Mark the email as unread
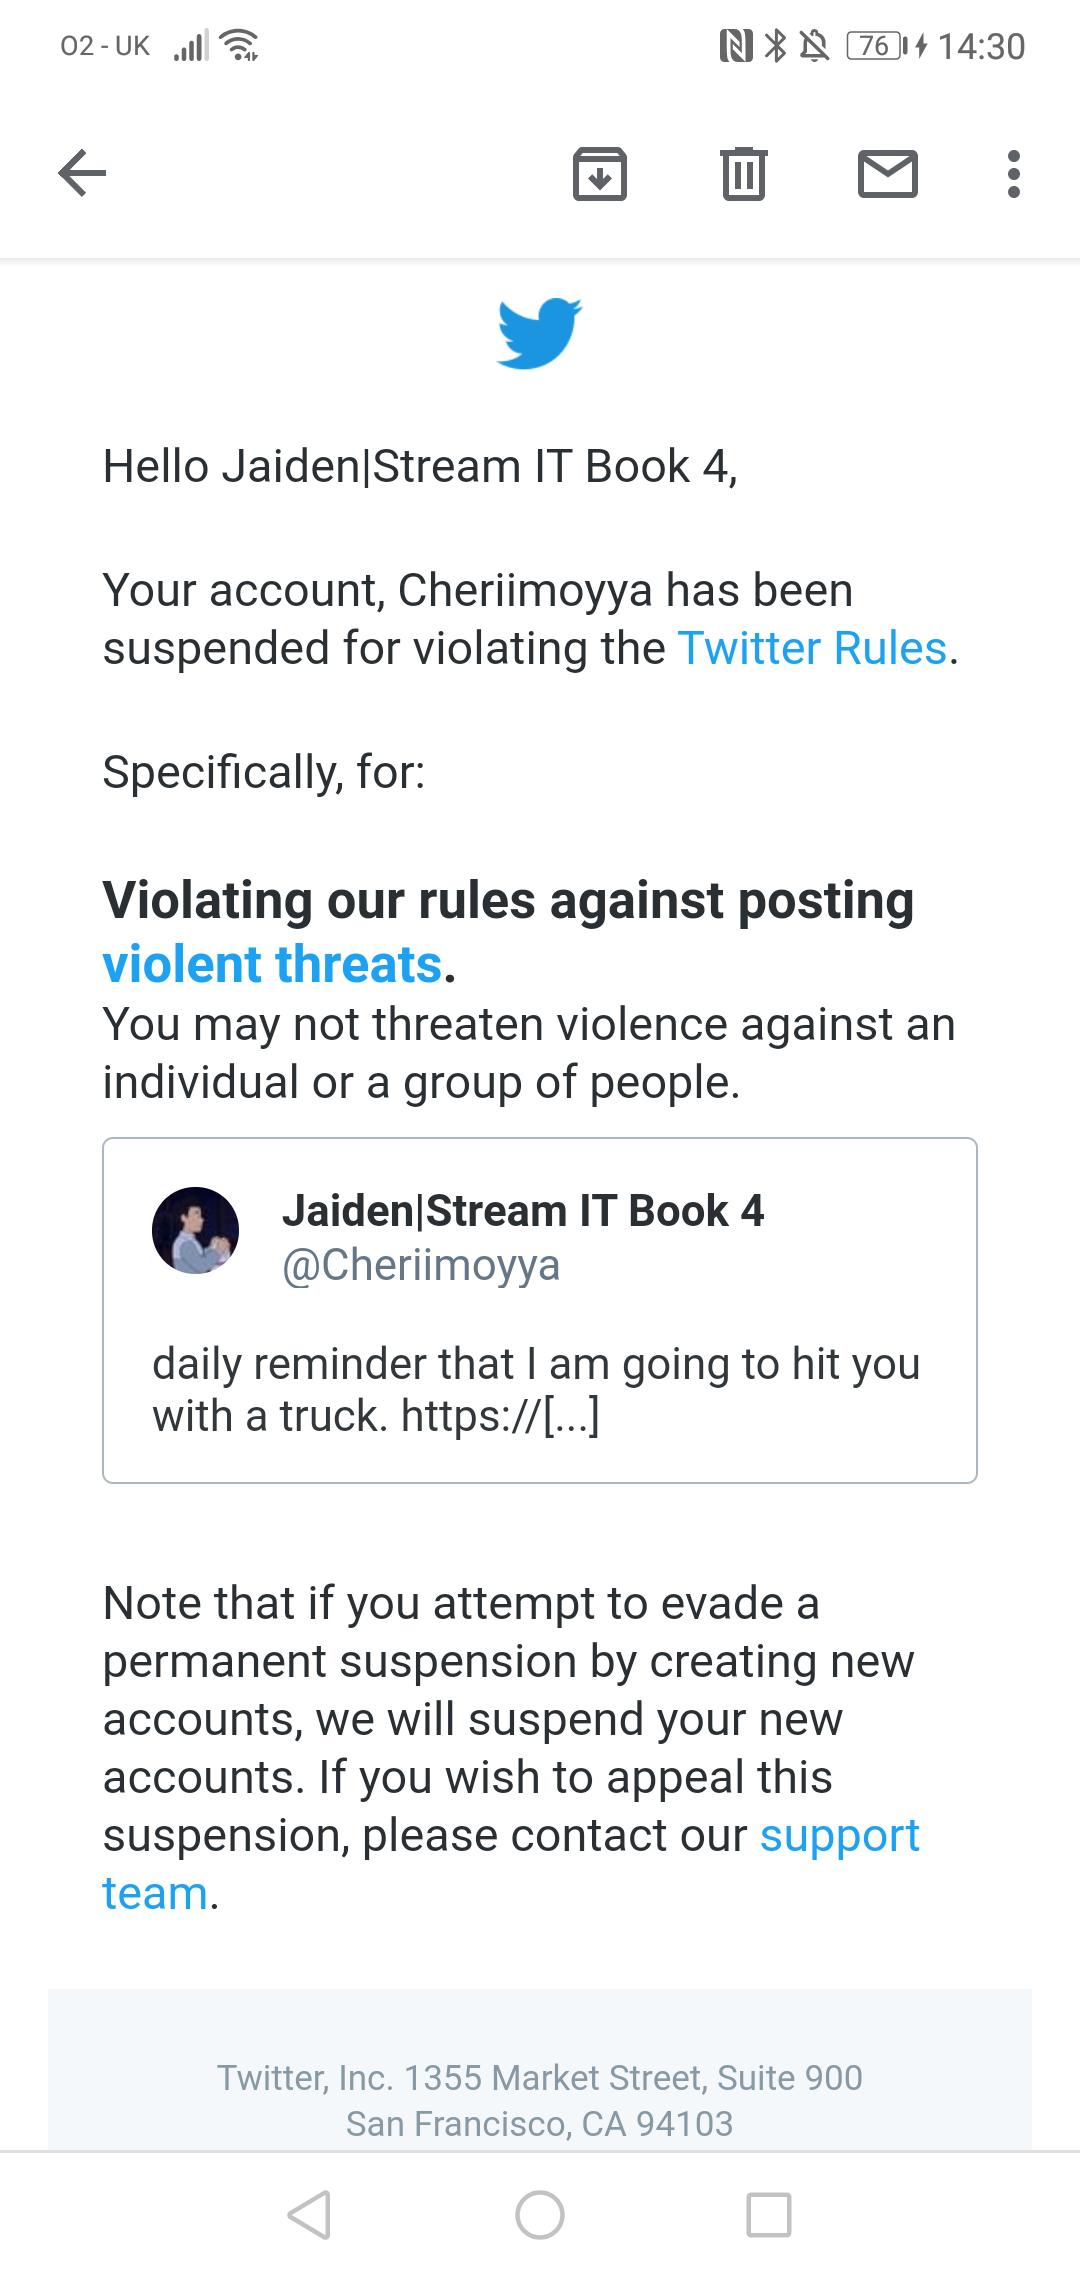 point(888,174)
